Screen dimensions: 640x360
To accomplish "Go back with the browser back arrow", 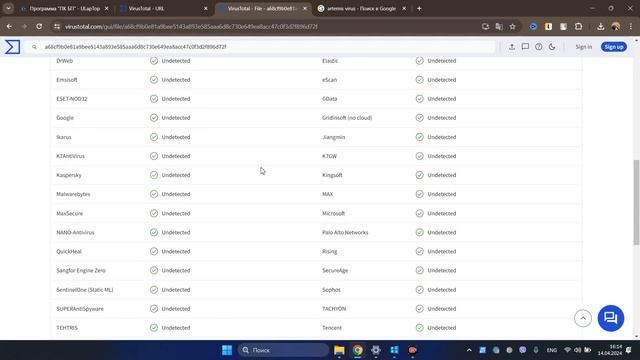I will (9, 27).
